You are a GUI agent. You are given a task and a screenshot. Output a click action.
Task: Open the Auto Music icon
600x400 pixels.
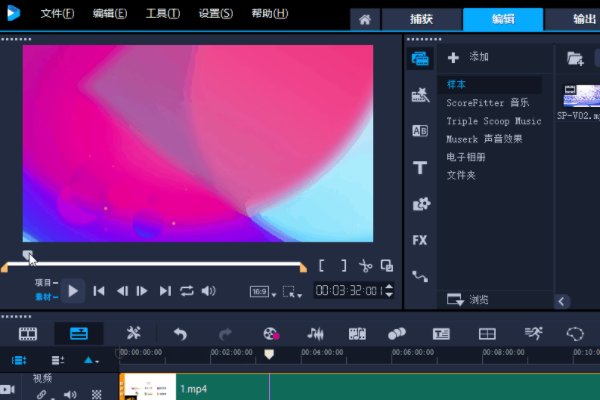tap(357, 334)
